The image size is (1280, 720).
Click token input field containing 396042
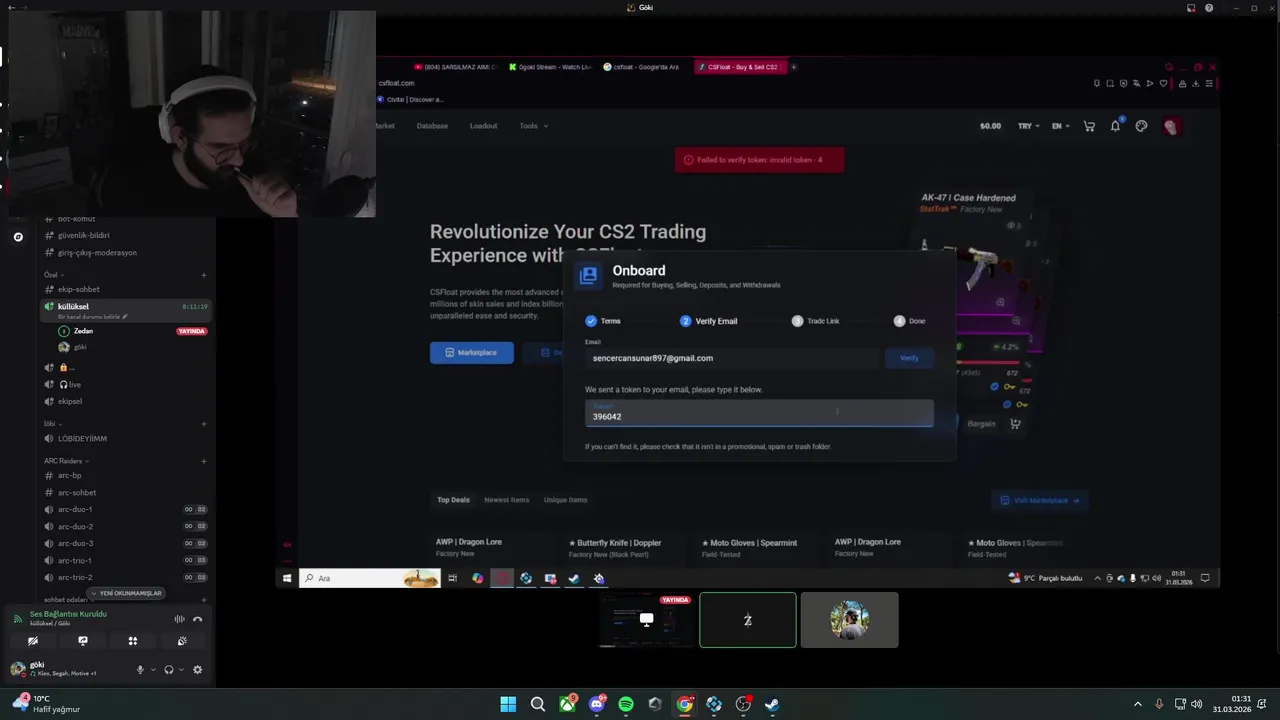[x=759, y=414]
